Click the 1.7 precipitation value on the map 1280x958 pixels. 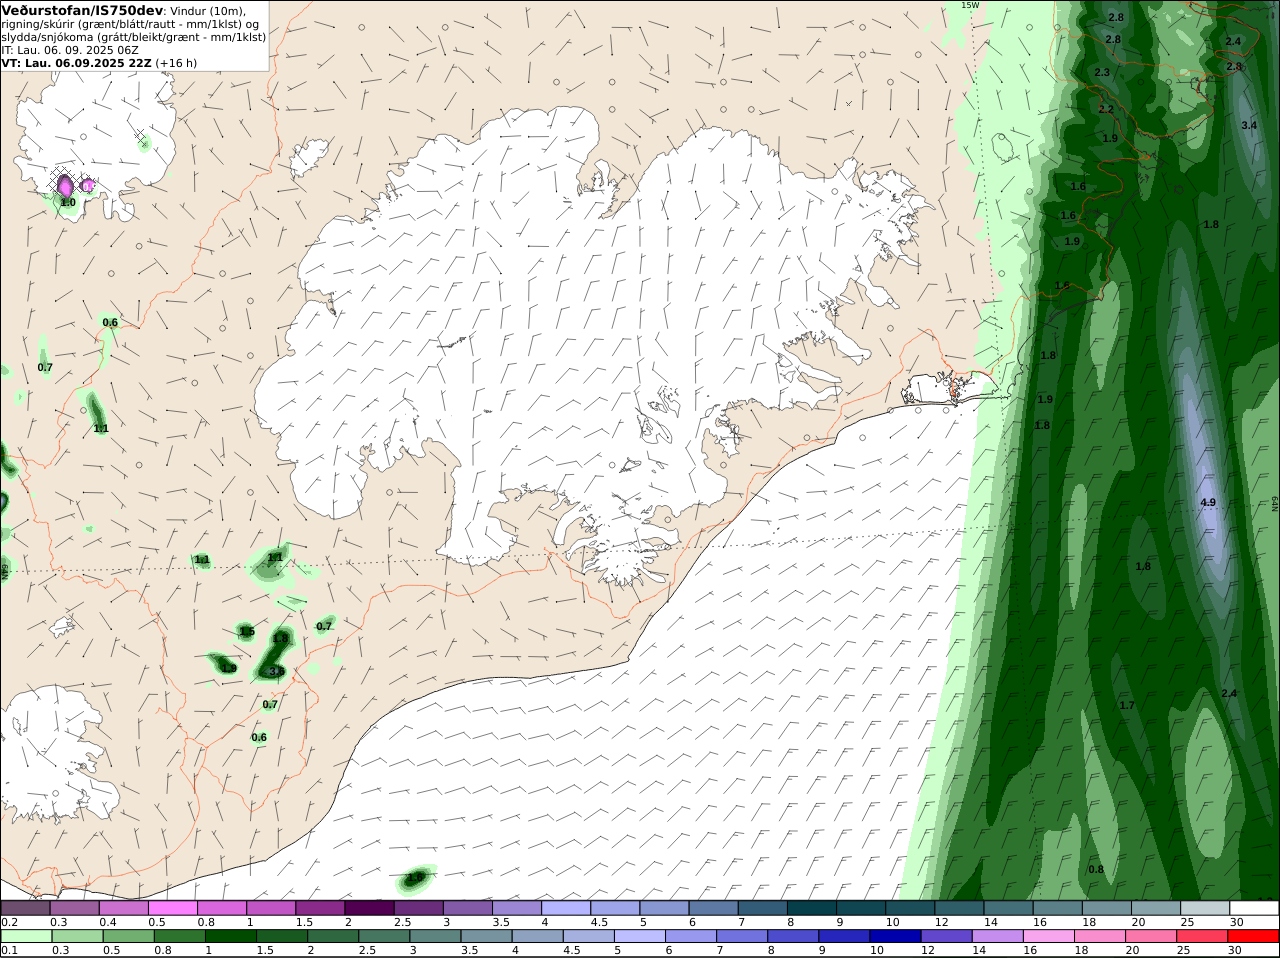pos(1127,705)
